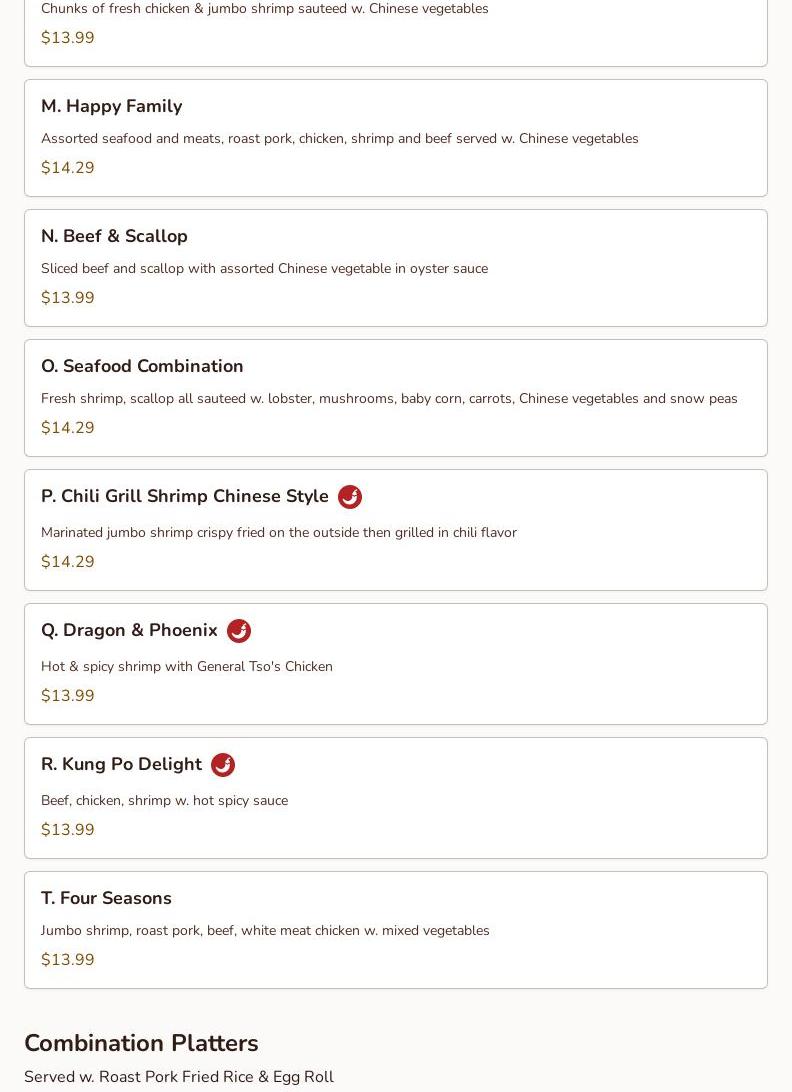
Task: Click the $14.29 price of Happy Family
Action: pyautogui.click(x=68, y=168)
